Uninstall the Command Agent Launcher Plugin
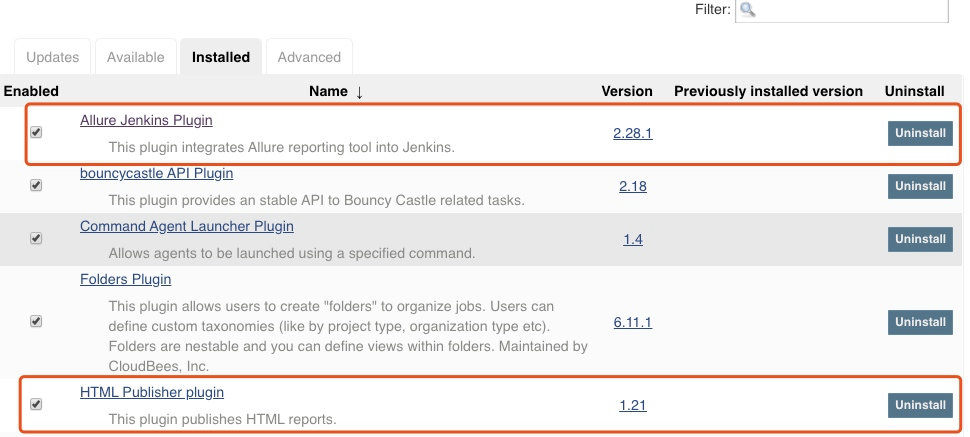970x437 pixels. [920, 239]
